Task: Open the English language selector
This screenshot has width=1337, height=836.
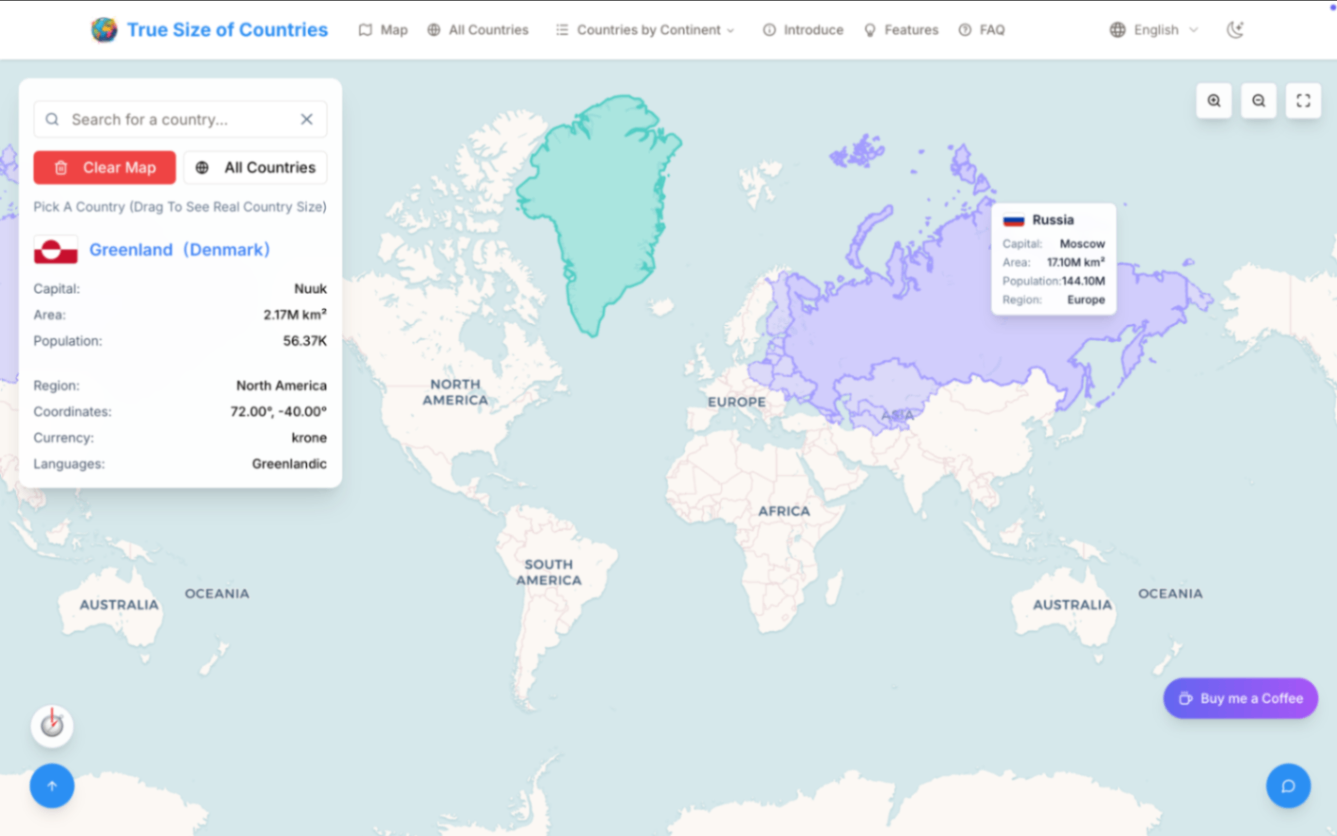Action: click(1154, 30)
